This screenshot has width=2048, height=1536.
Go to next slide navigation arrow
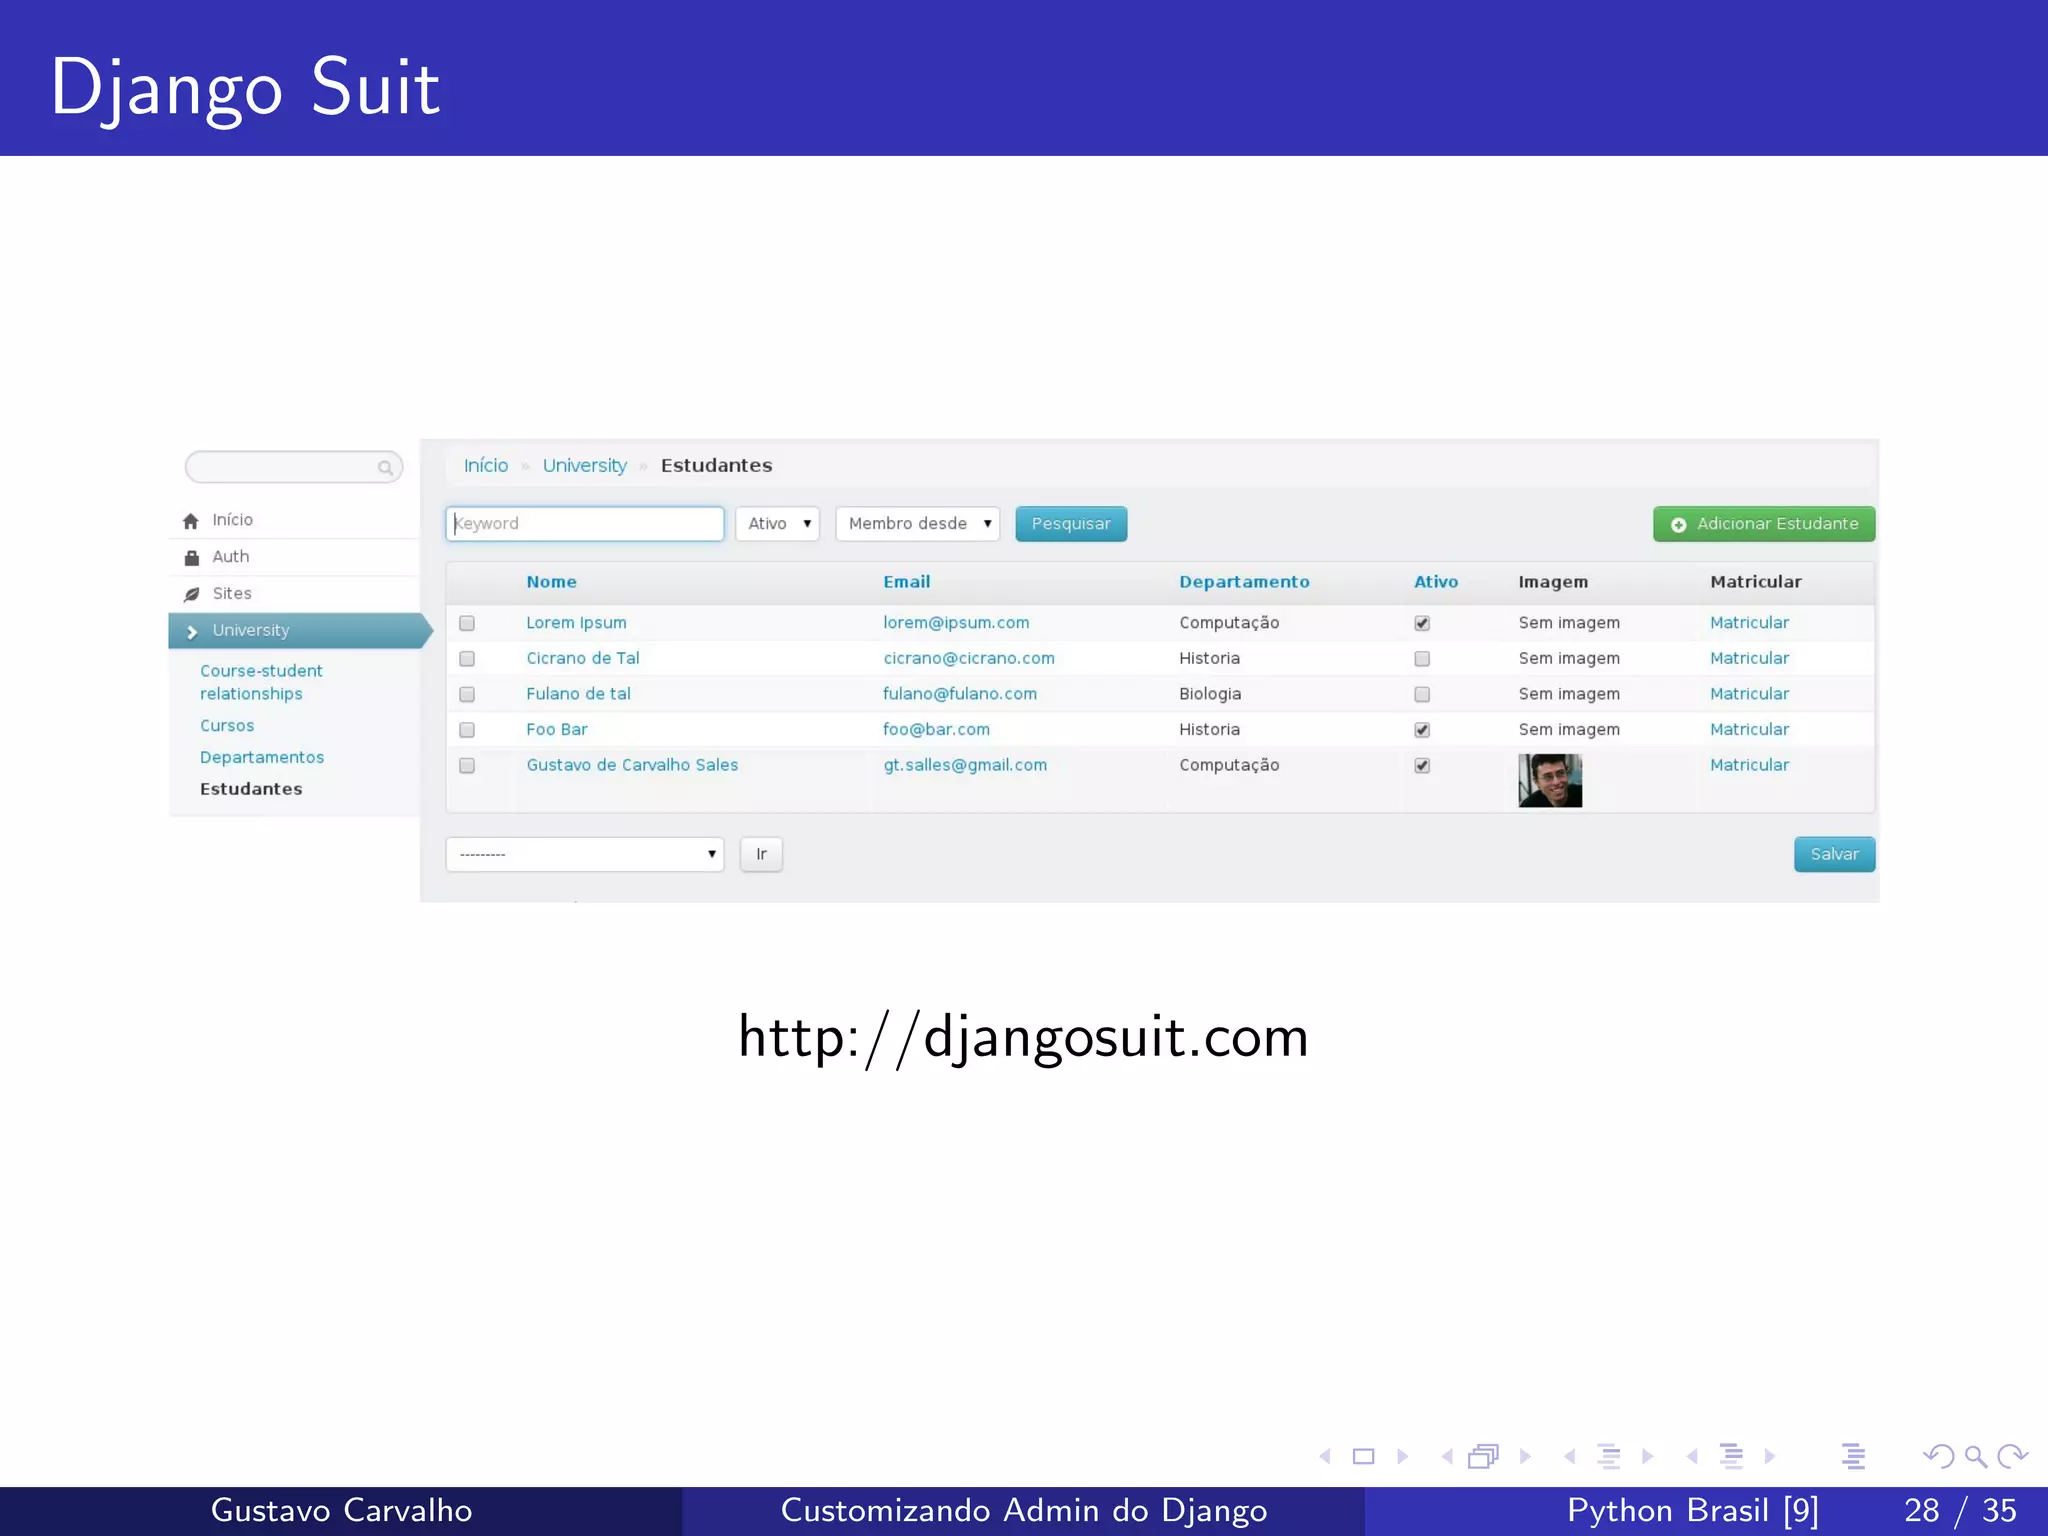click(1402, 1456)
